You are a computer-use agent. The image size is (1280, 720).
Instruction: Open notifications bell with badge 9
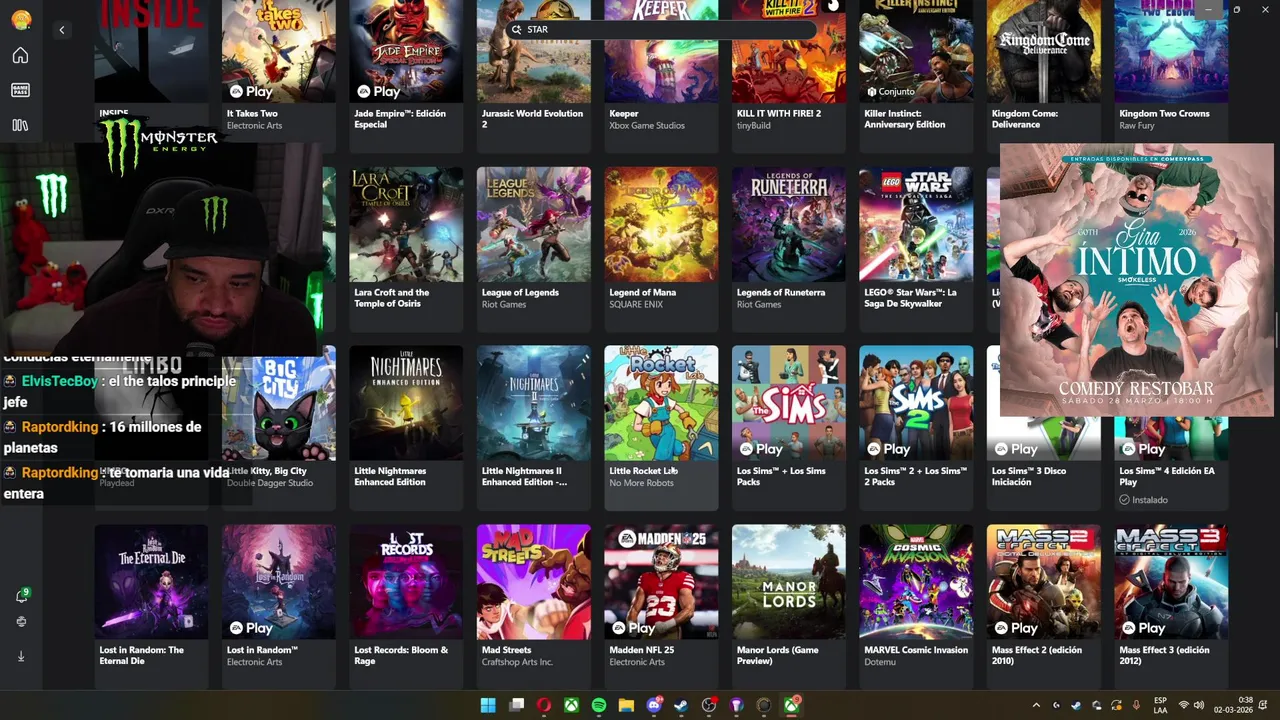[x=21, y=596]
